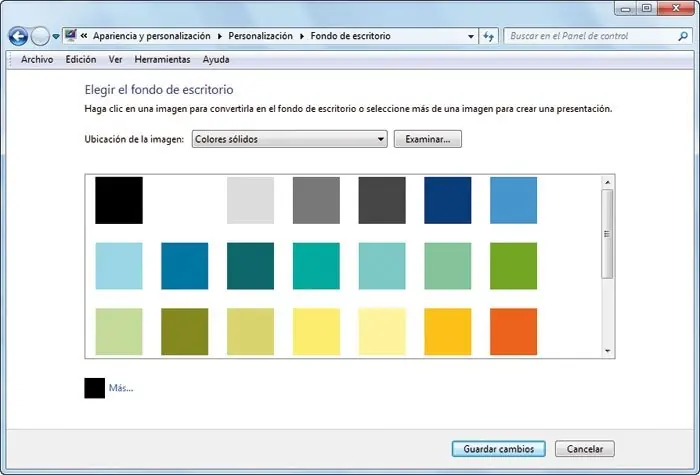
Task: Open the Ayuda menu
Action: (x=216, y=59)
